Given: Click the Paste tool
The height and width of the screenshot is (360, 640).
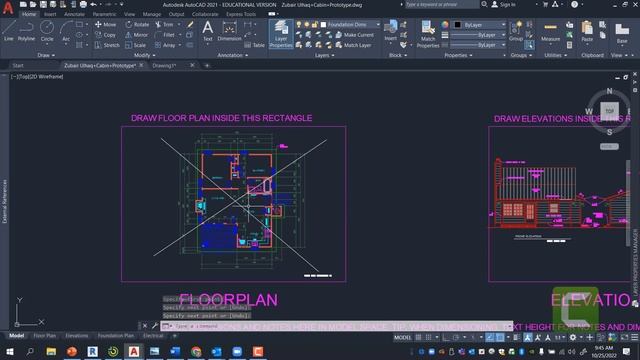Looking at the screenshot, I should pos(587,31).
